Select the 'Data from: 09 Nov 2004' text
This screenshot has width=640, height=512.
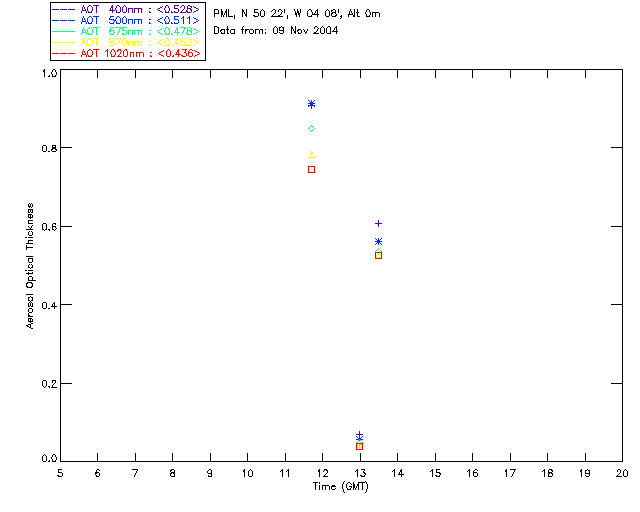tap(276, 31)
